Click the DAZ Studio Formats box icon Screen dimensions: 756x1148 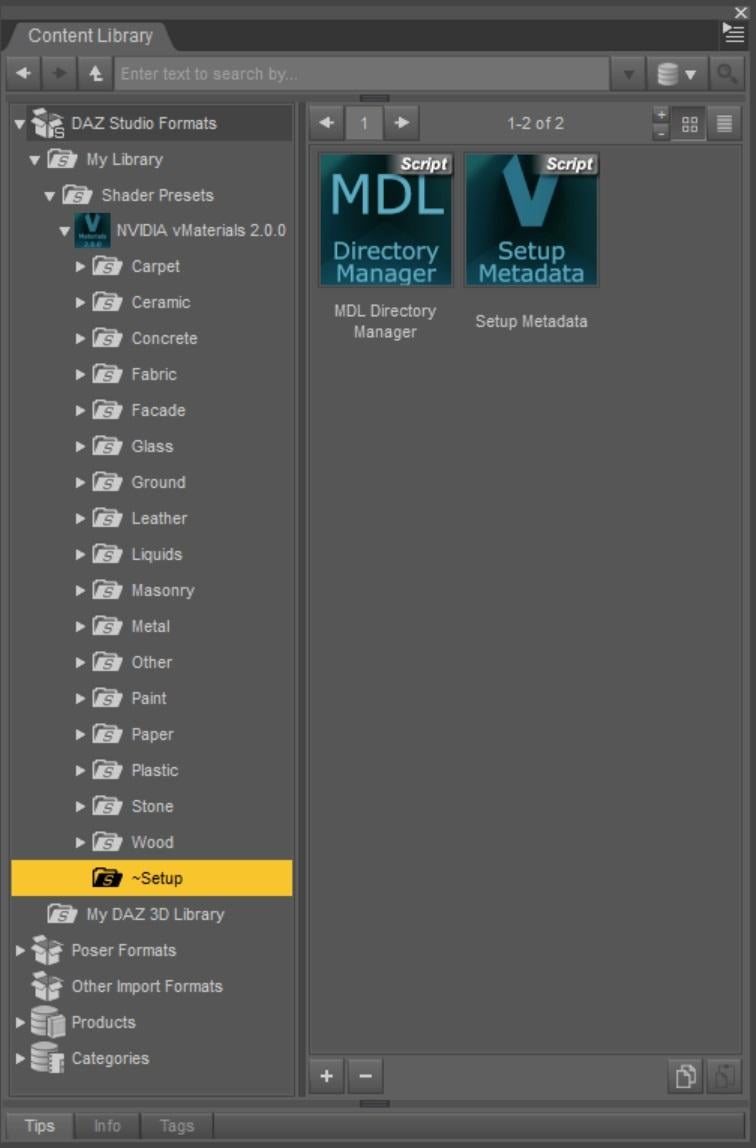pos(48,123)
